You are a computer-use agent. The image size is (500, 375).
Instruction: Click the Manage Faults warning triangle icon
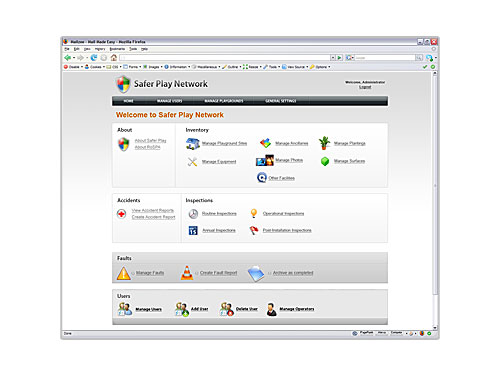click(x=123, y=273)
